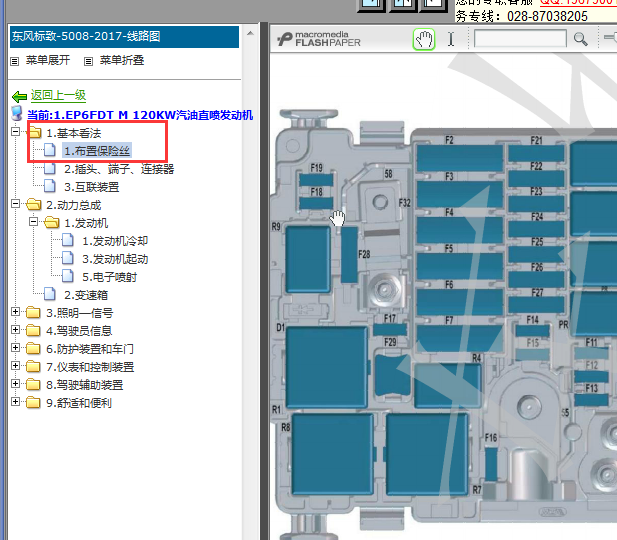Viewport: 617px width, 540px height.
Task: Click the magnifier search icon in FlashPaper toolbar
Action: [x=580, y=39]
